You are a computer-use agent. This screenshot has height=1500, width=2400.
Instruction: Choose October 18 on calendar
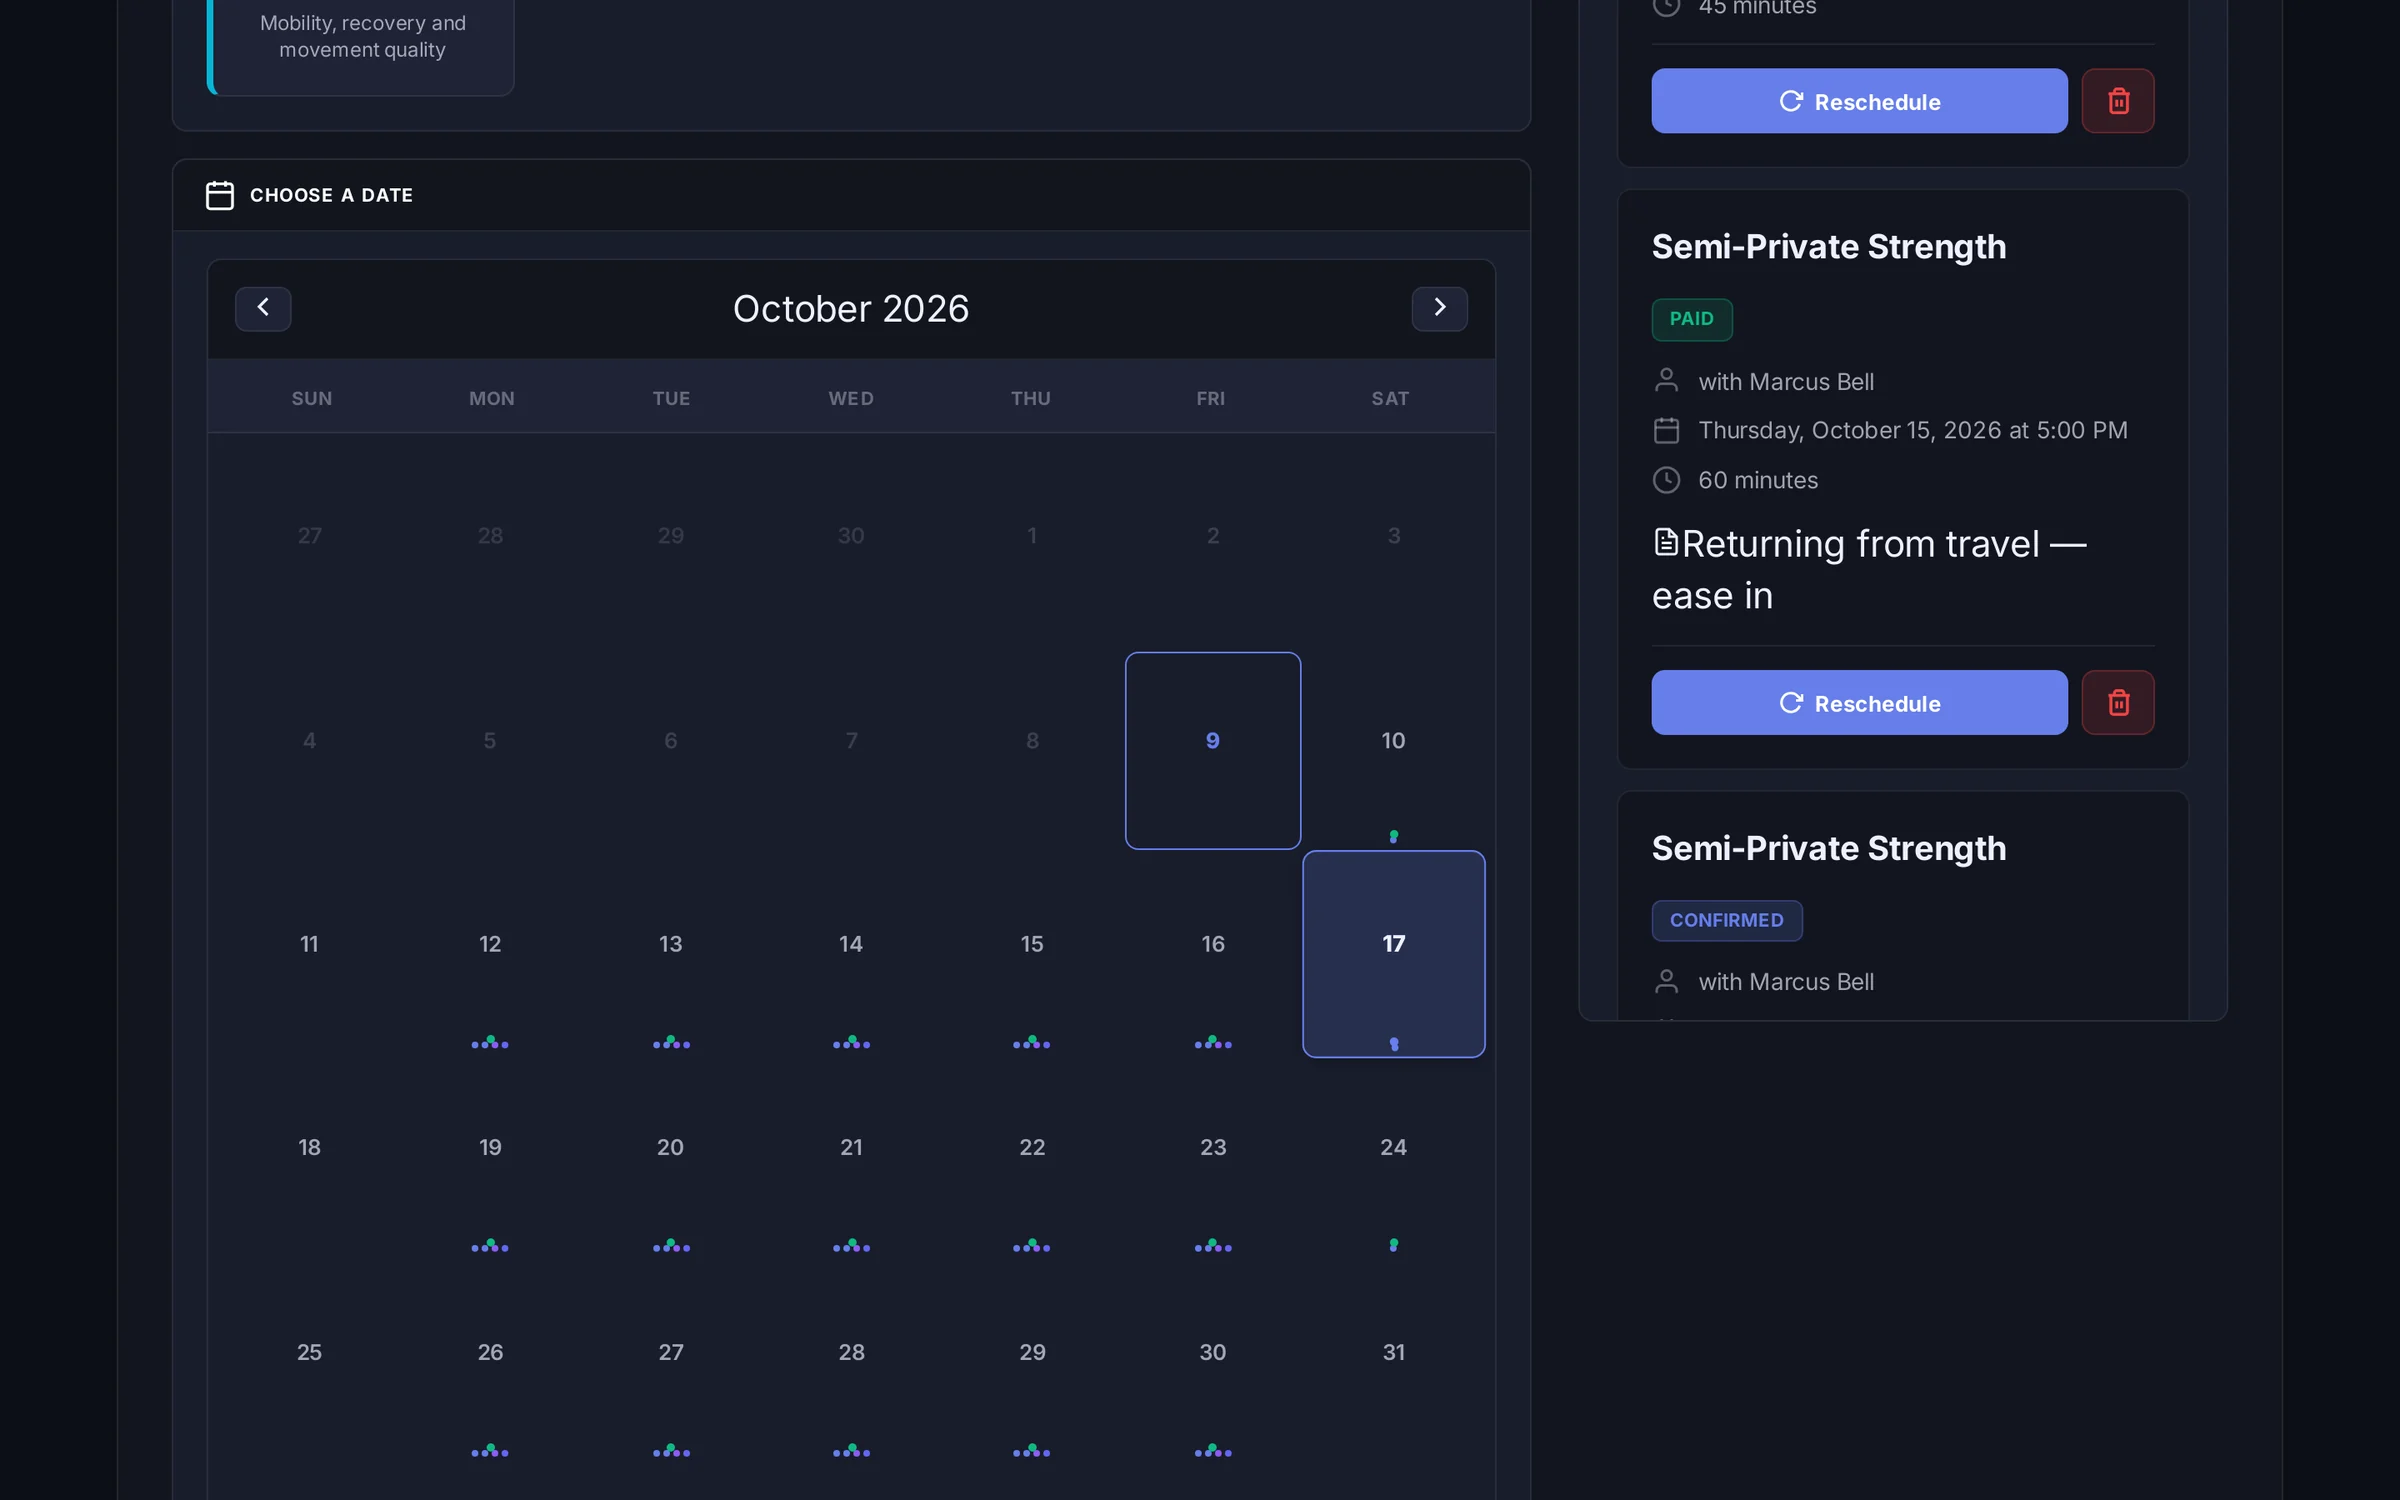309,1157
